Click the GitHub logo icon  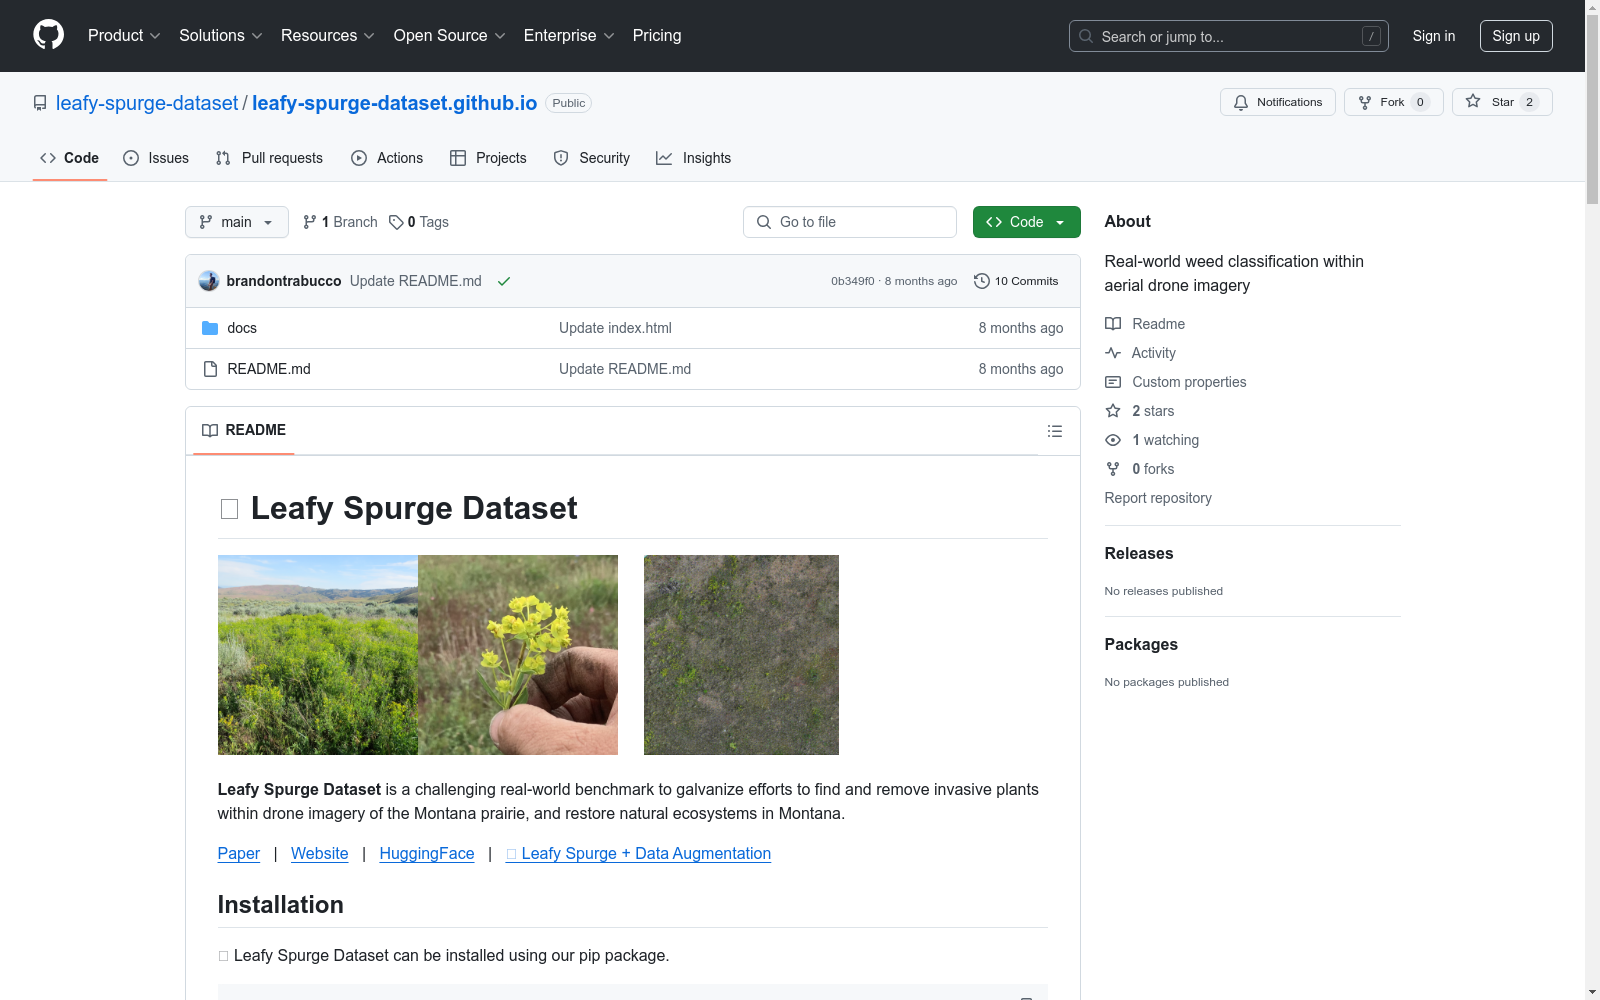[48, 35]
